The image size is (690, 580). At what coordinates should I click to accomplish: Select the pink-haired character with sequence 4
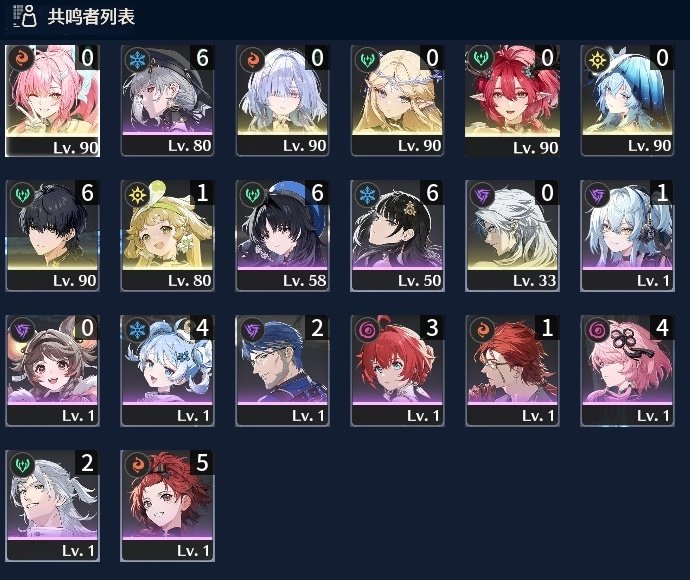tap(628, 371)
